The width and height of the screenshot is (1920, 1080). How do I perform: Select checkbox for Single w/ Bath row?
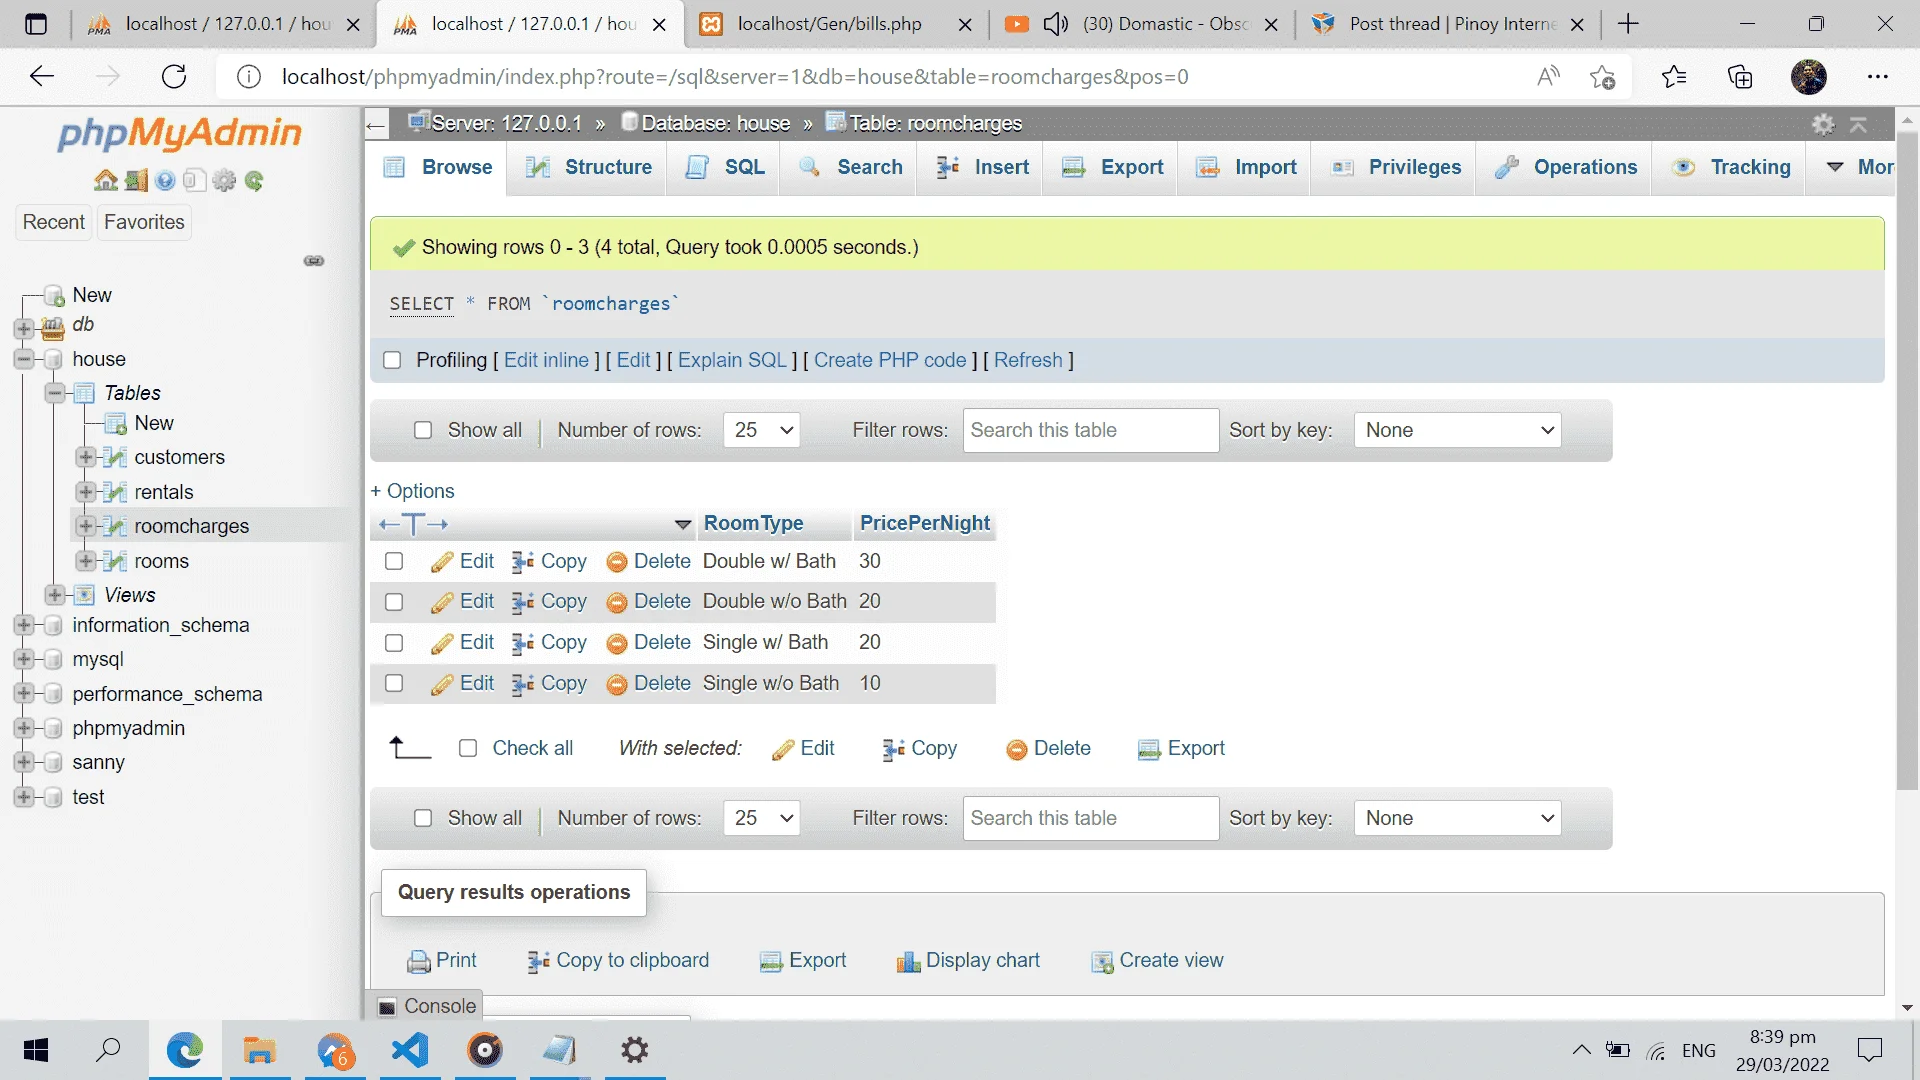click(394, 643)
